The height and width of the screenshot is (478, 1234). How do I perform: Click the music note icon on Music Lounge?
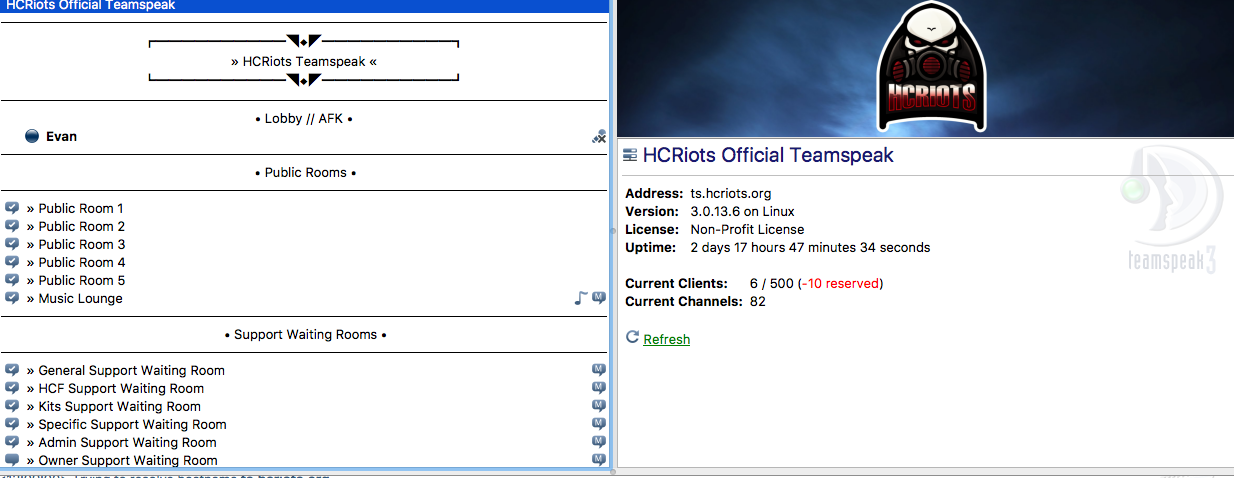tap(581, 298)
